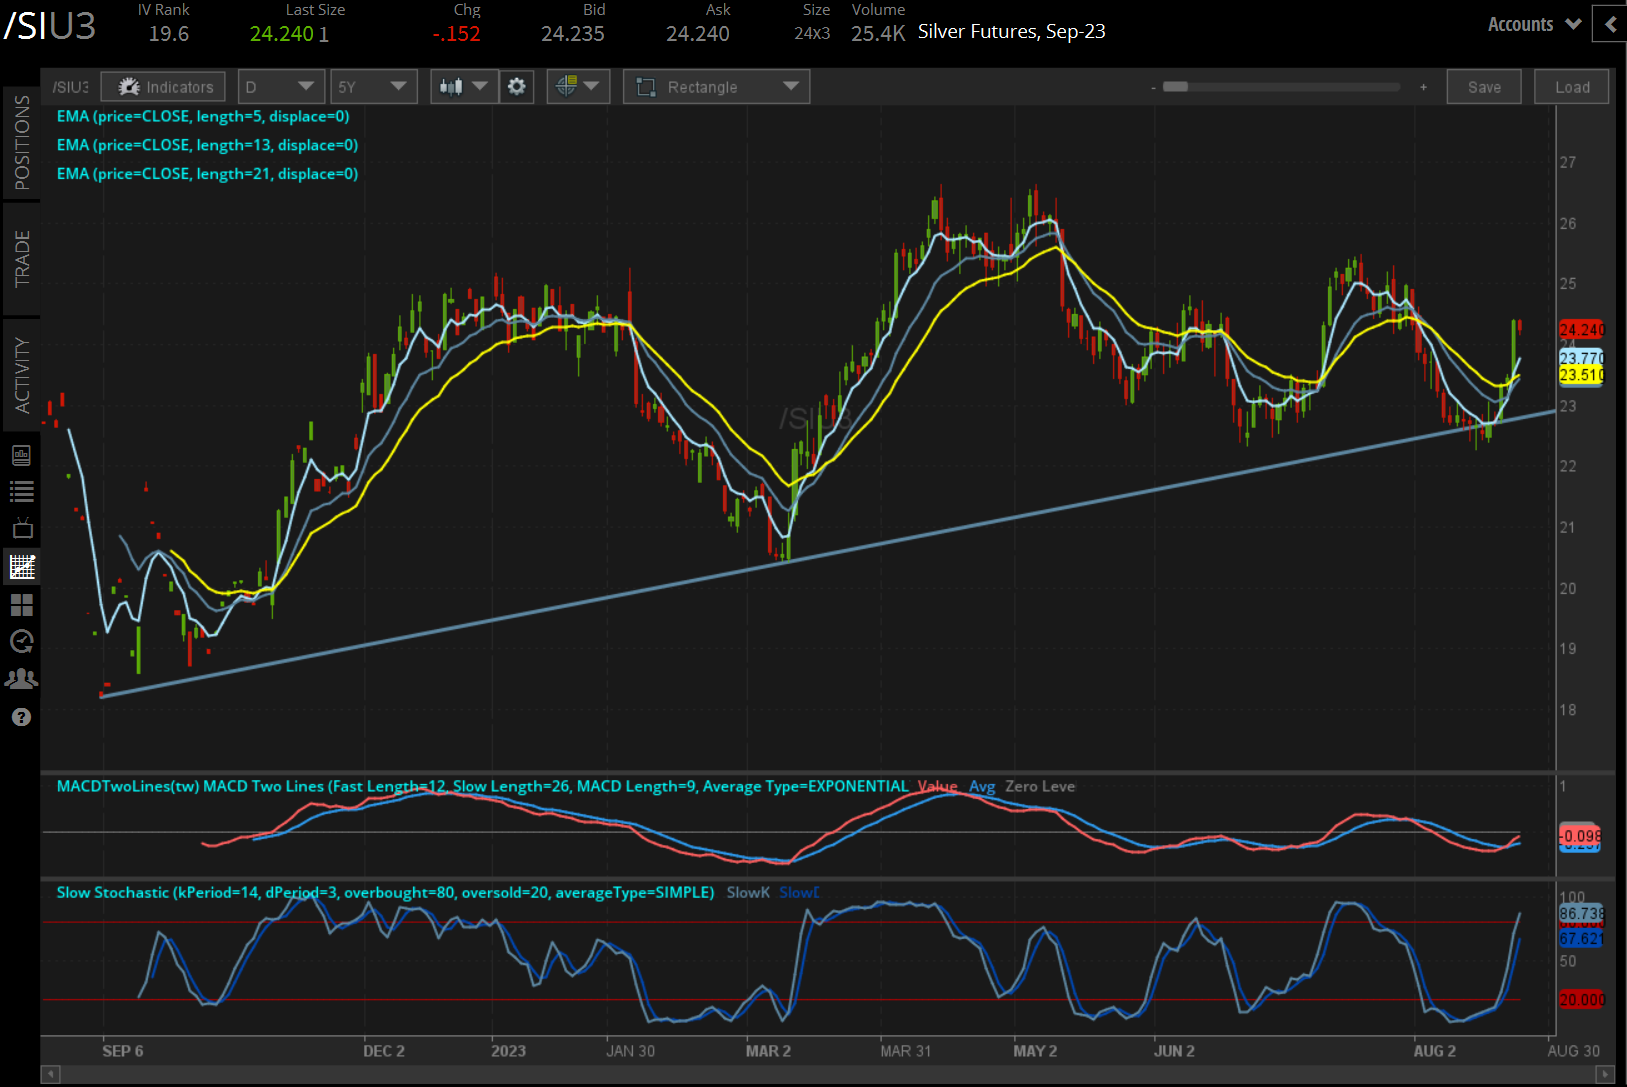Click the Indicators button
This screenshot has height=1087, width=1627.
(164, 87)
